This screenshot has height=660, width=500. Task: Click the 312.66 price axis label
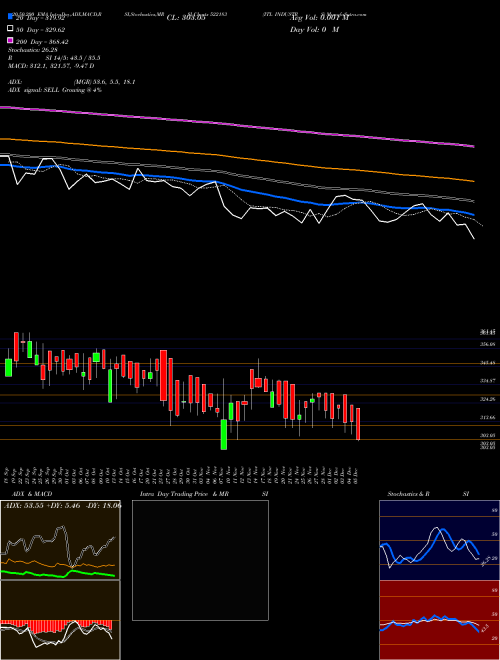tap(488, 418)
